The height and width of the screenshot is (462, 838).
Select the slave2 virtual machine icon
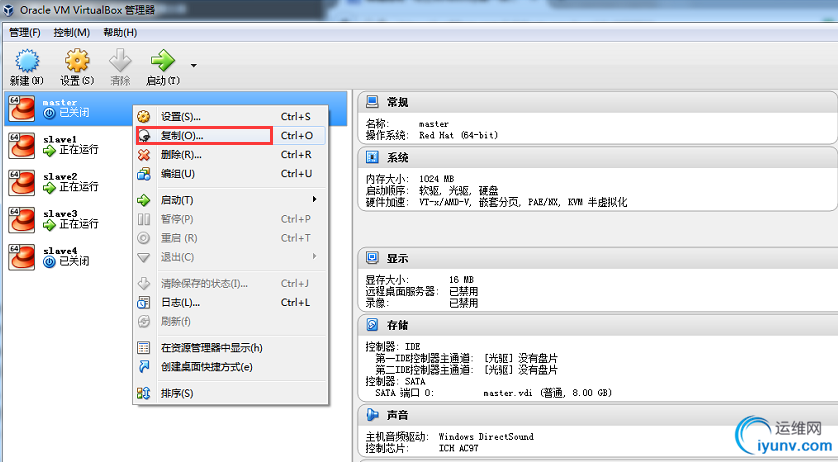[x=22, y=183]
